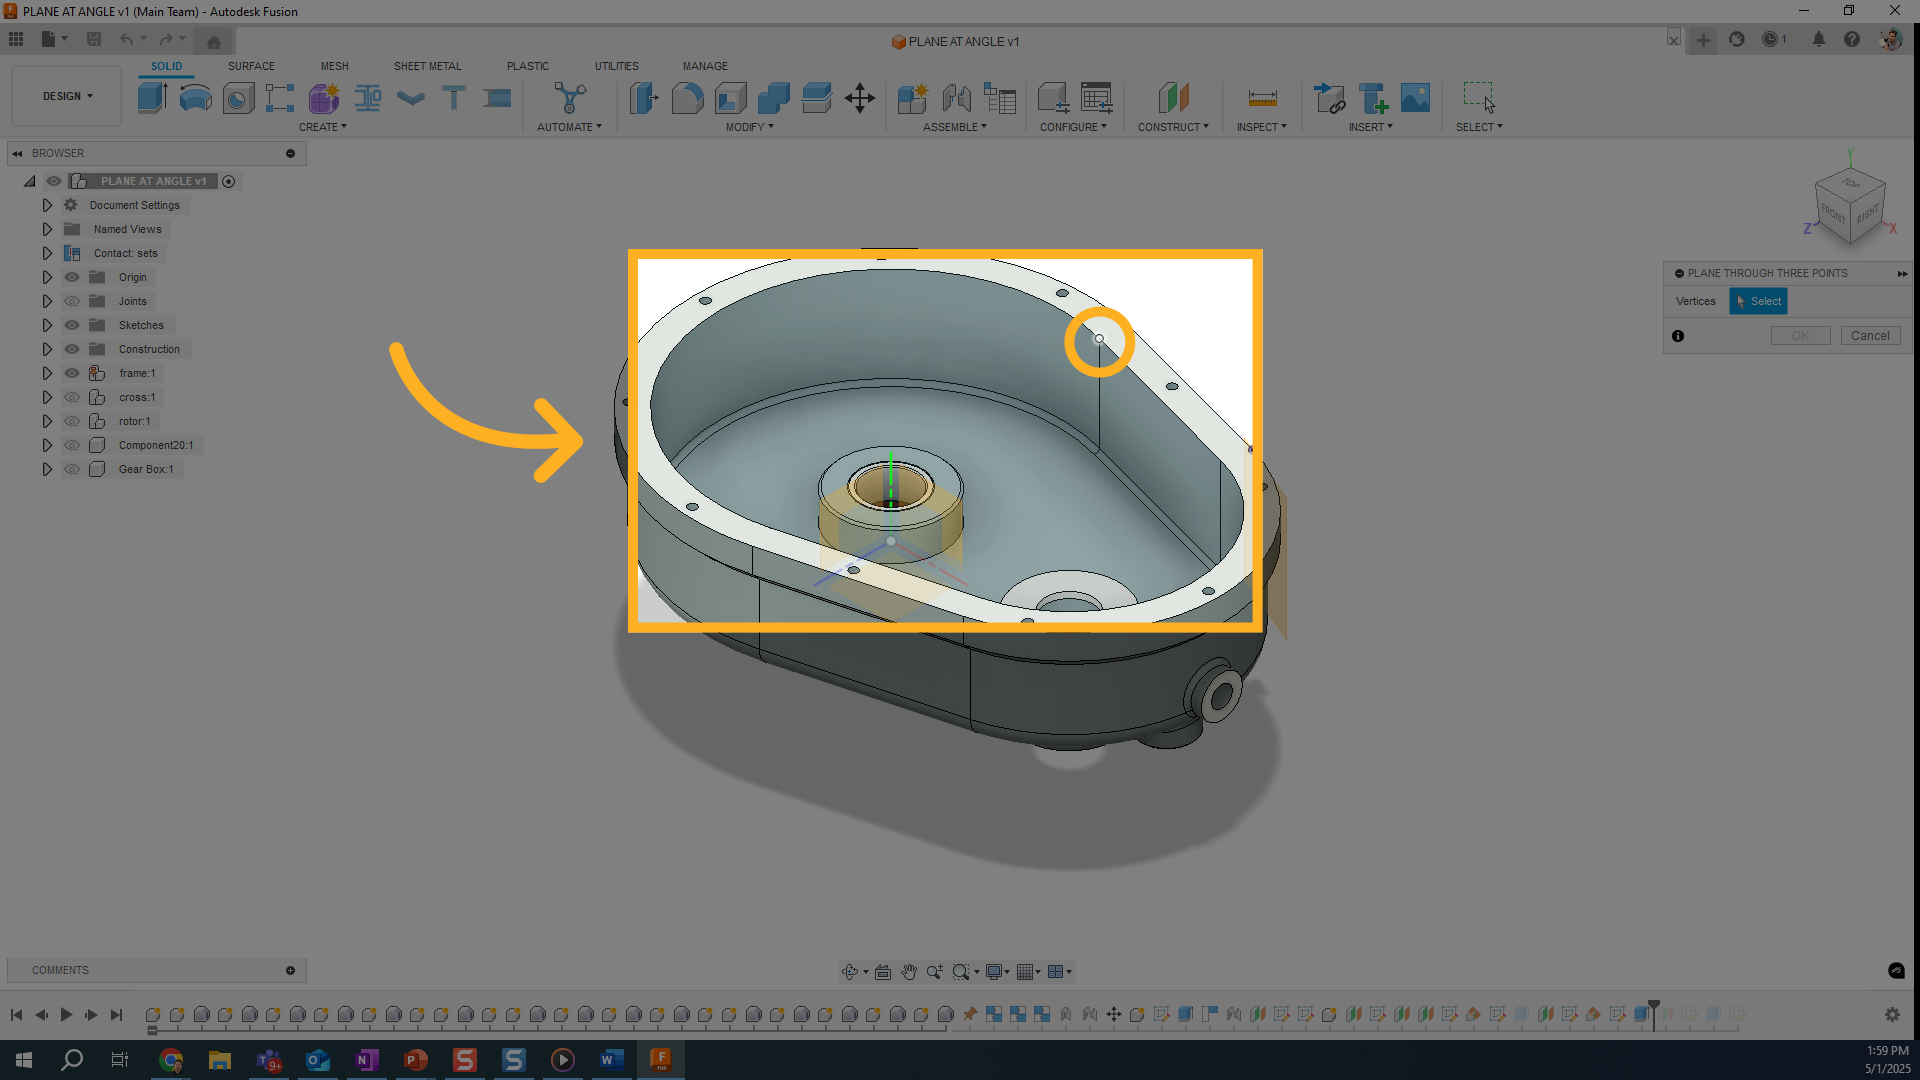The image size is (1920, 1080).
Task: Select the Move/Copy arrows tool
Action: (x=860, y=97)
